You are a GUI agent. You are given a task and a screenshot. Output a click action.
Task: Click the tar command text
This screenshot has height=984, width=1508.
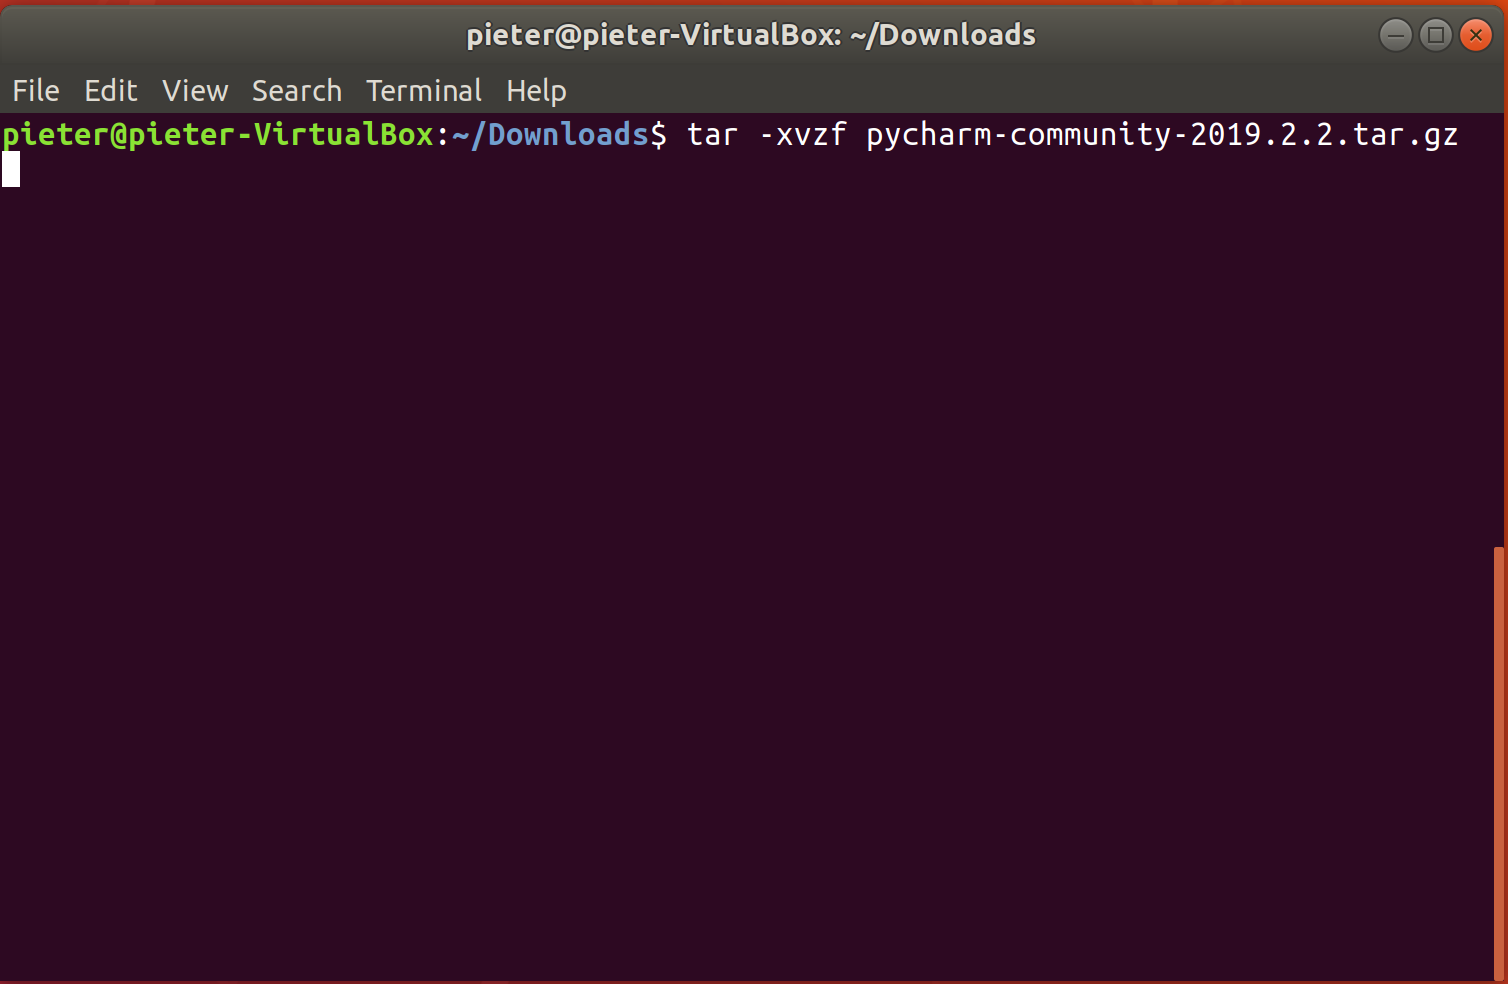712,134
